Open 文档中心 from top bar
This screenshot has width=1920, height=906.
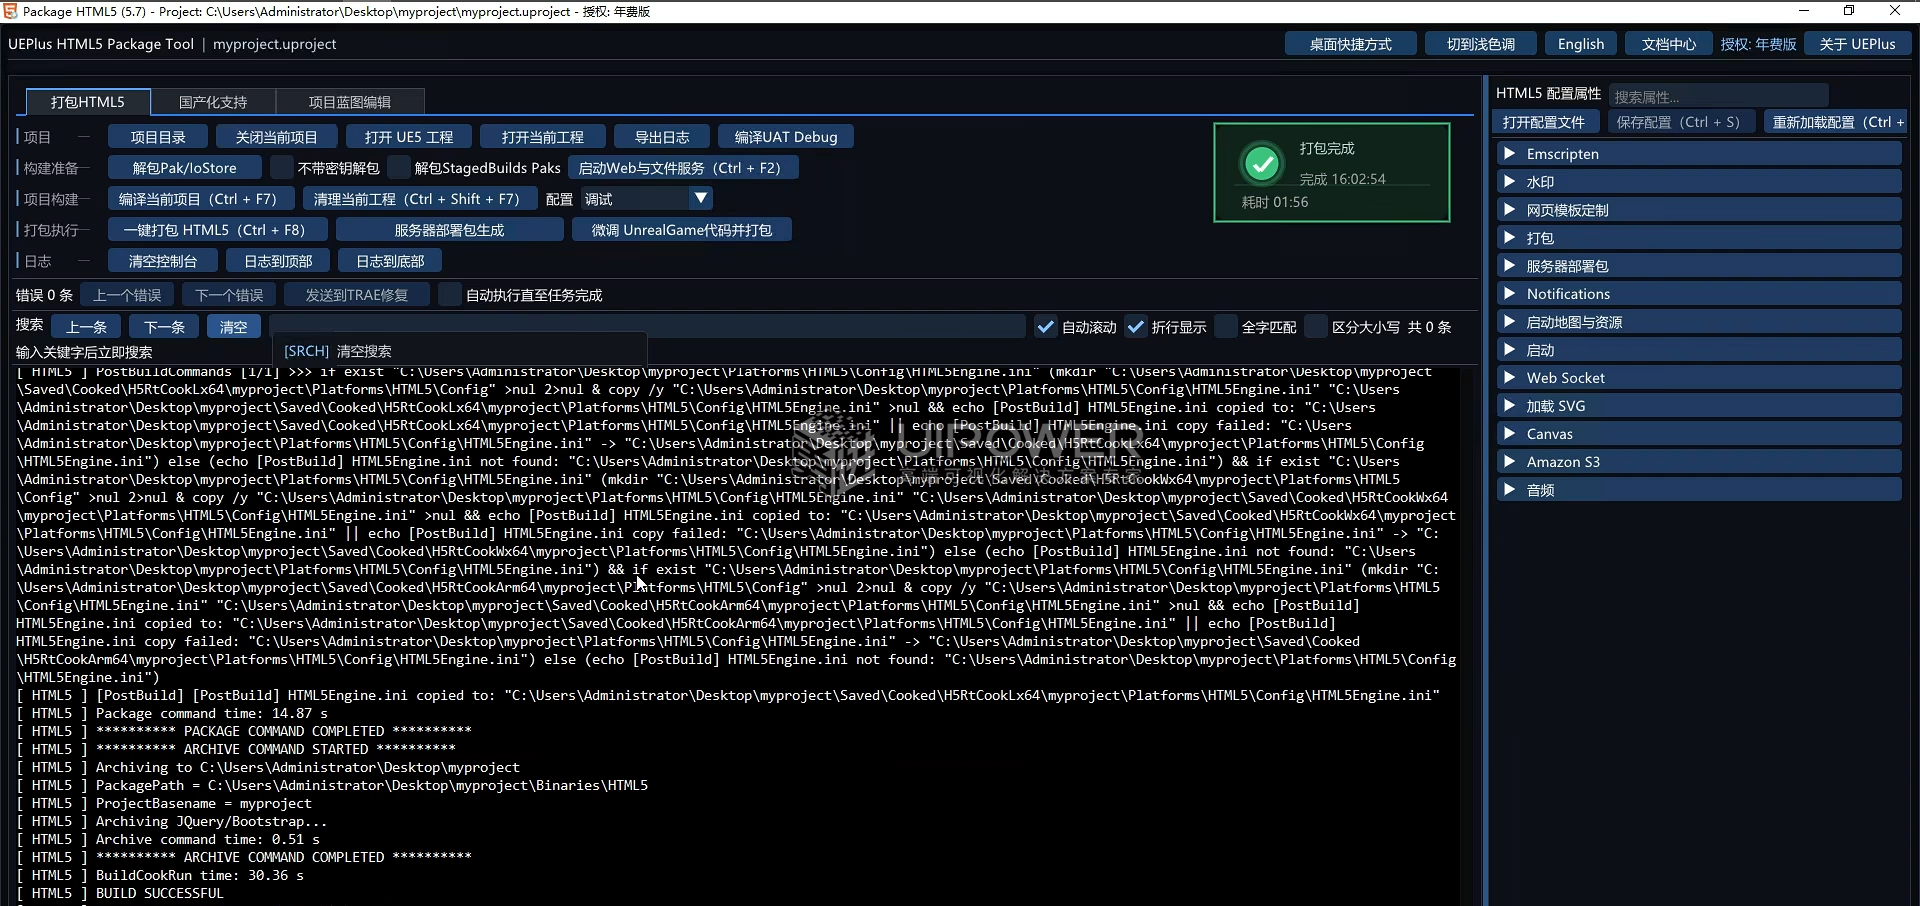(x=1669, y=44)
